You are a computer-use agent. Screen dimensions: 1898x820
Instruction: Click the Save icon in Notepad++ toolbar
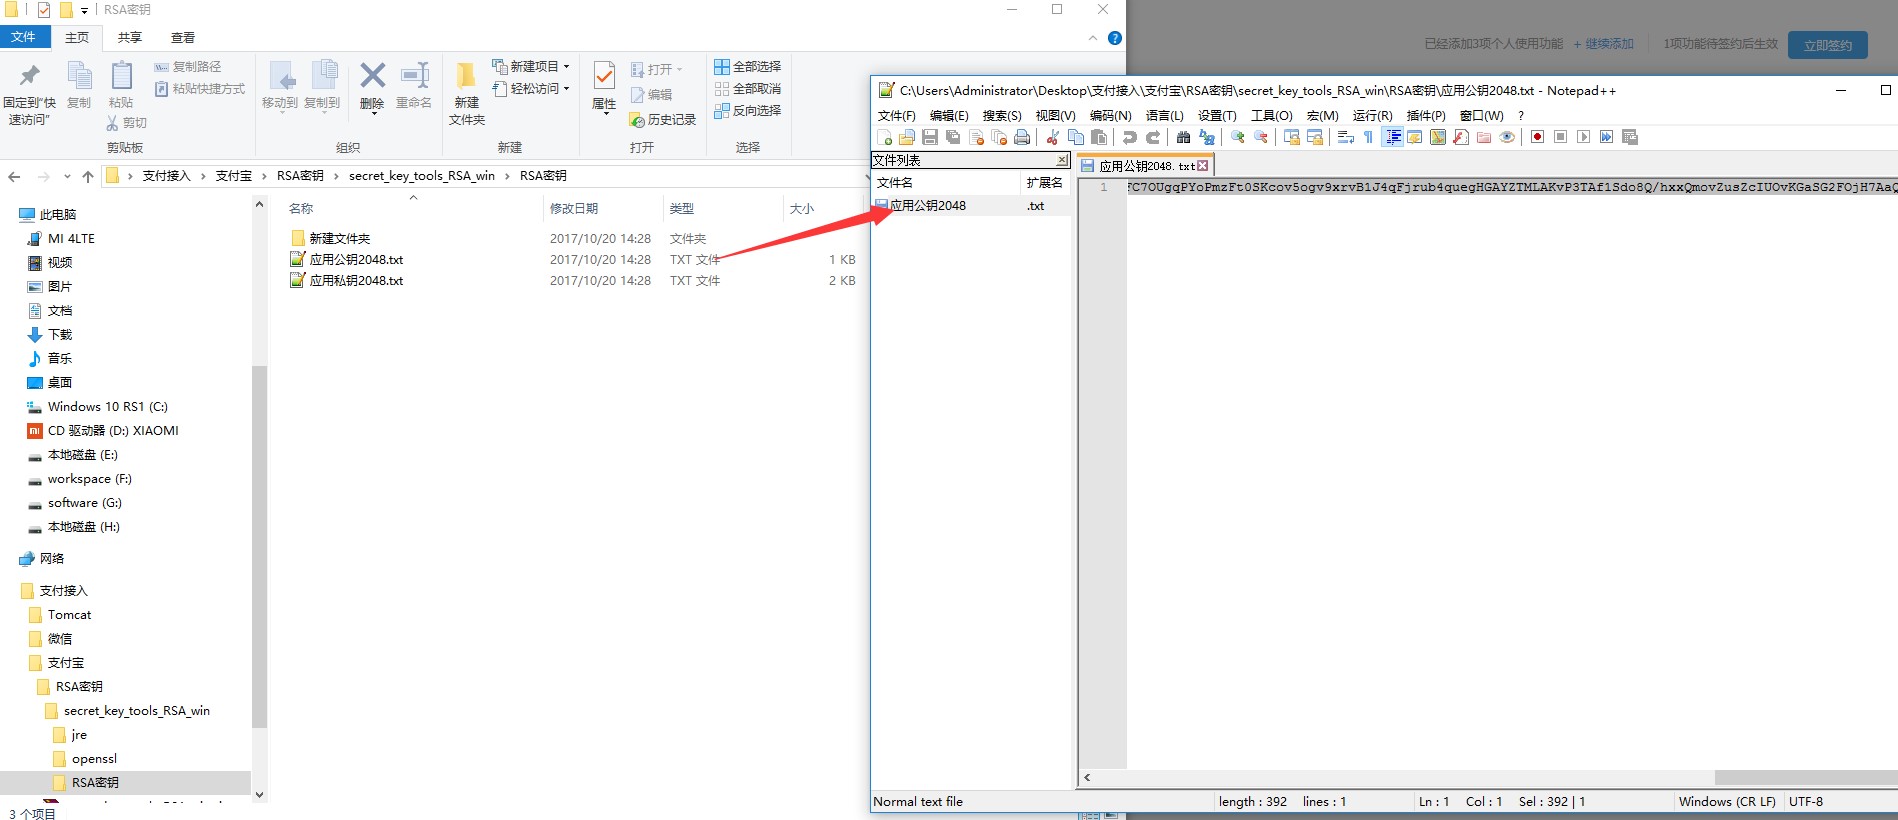930,137
